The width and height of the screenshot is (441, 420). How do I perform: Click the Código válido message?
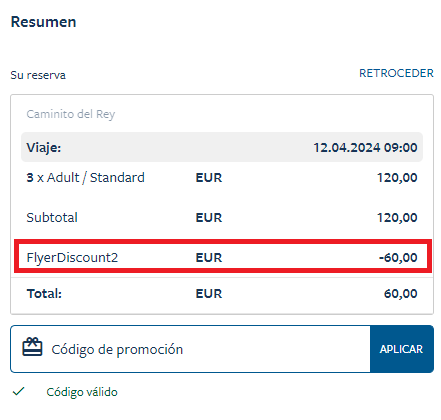click(82, 392)
